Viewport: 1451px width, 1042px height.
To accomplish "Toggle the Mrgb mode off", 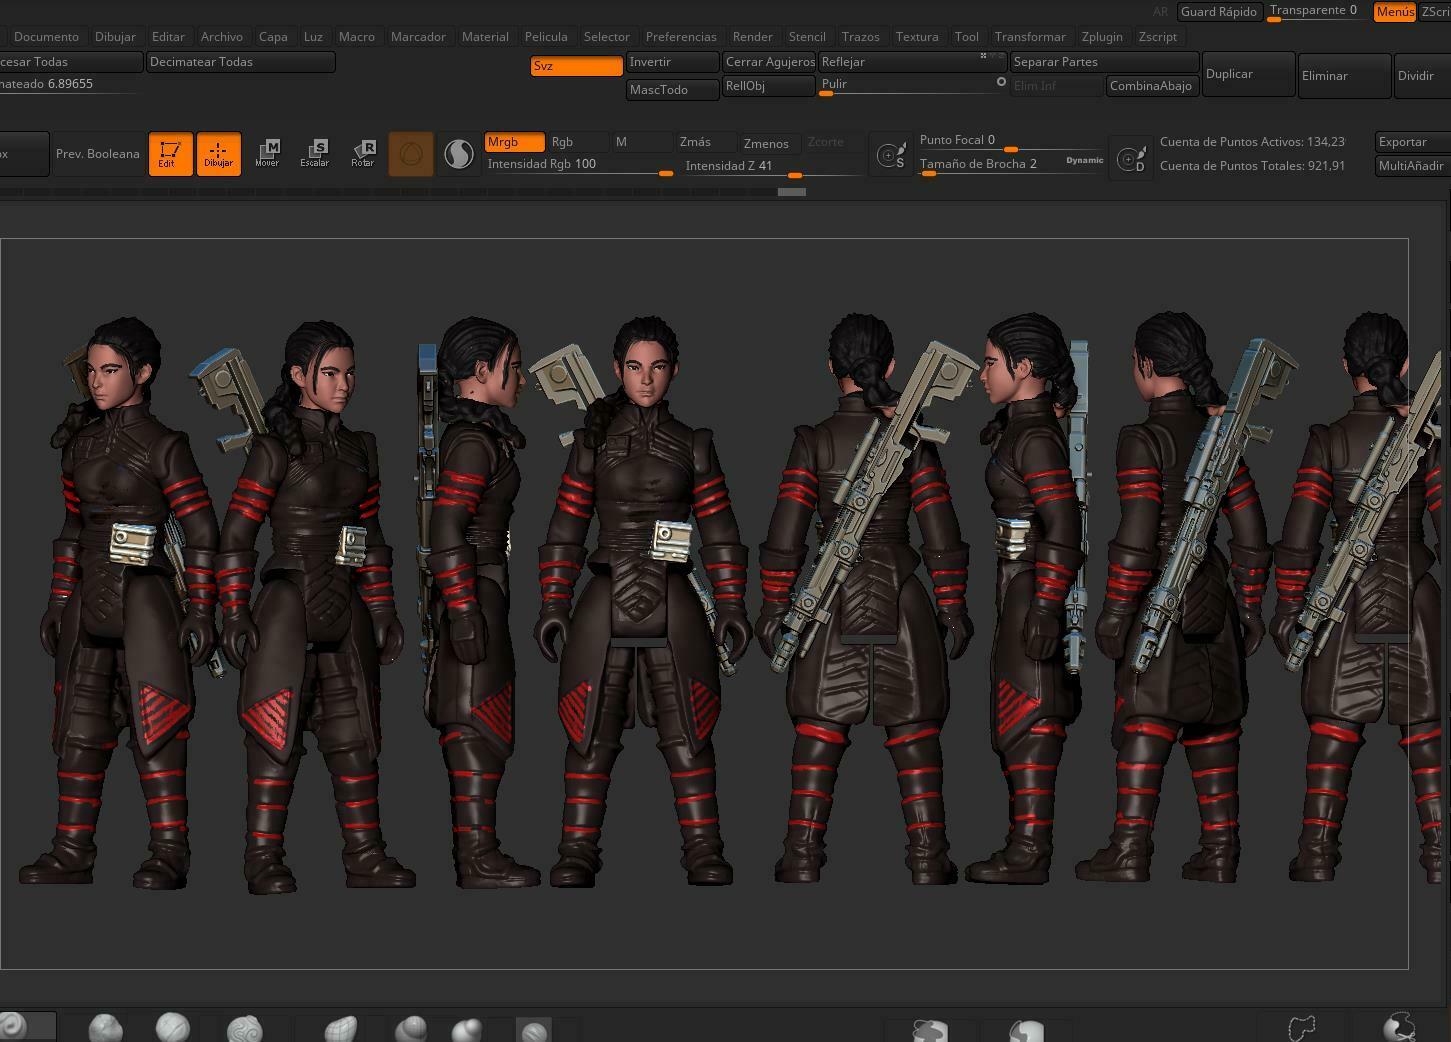I will (x=514, y=142).
